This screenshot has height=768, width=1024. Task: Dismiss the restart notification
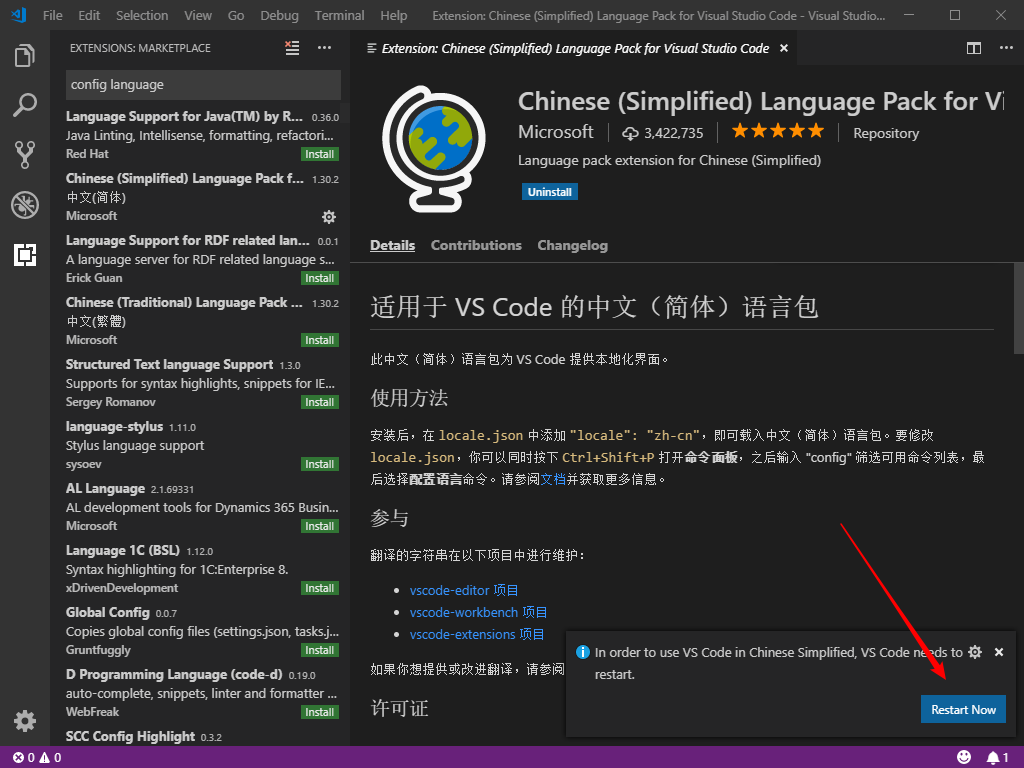point(999,652)
